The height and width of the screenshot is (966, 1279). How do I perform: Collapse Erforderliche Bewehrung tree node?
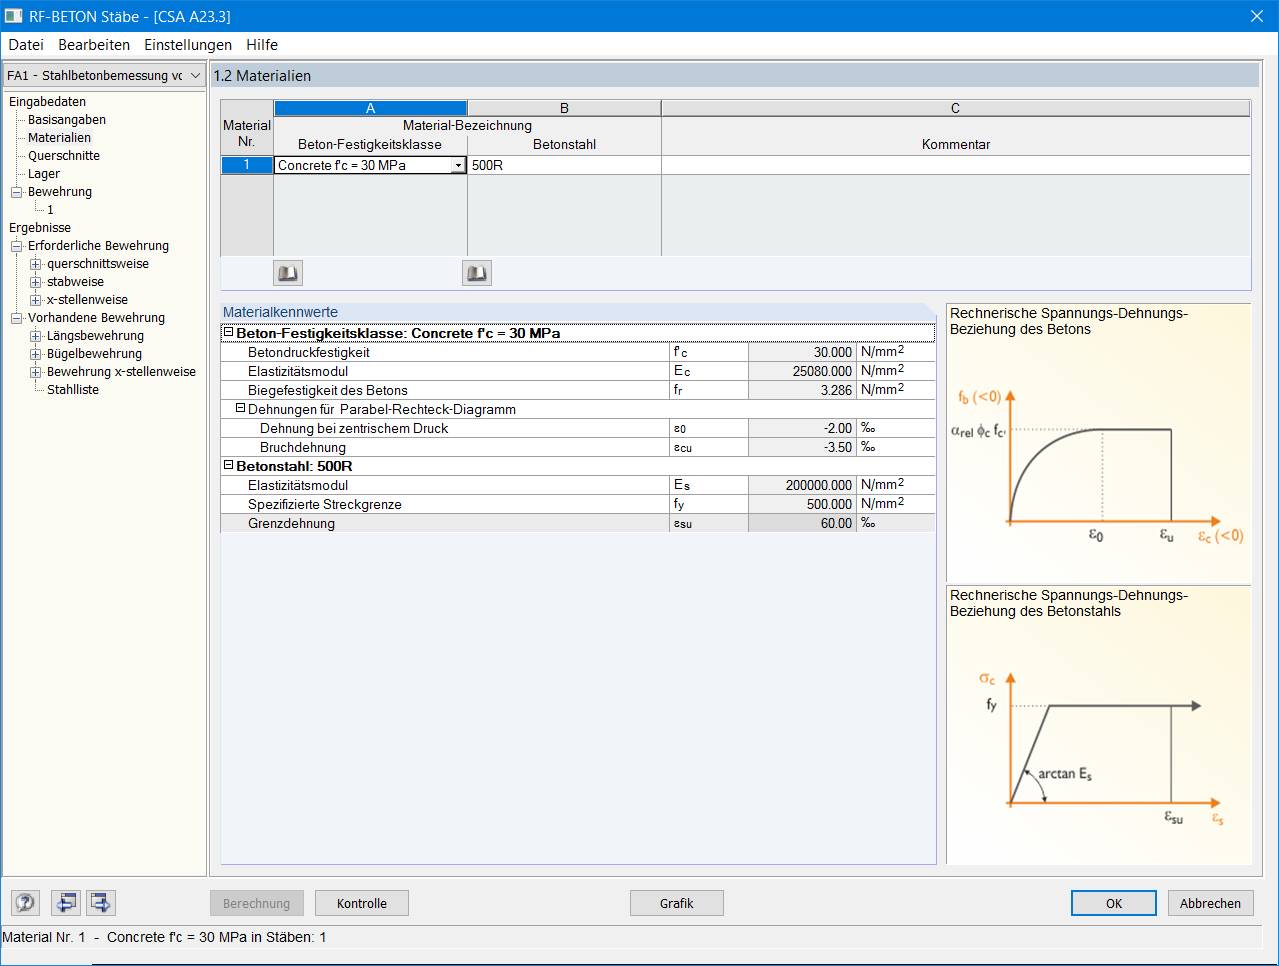16,246
